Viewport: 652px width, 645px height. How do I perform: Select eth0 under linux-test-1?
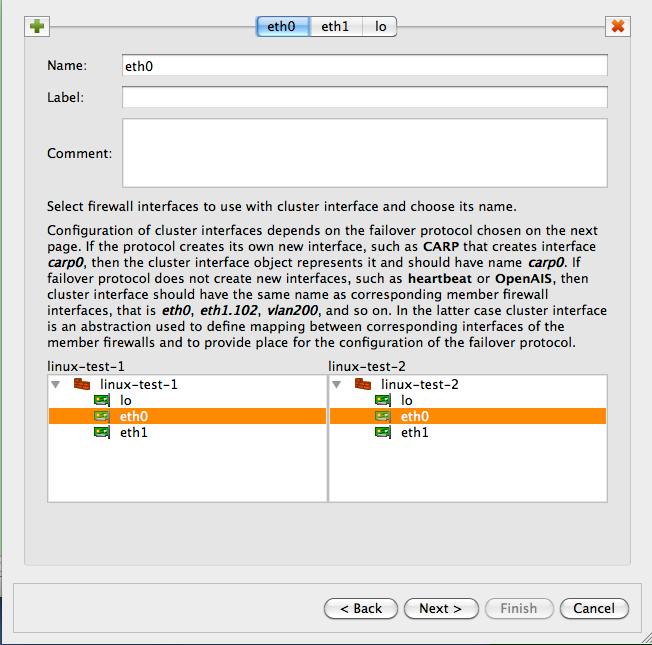coord(187,416)
